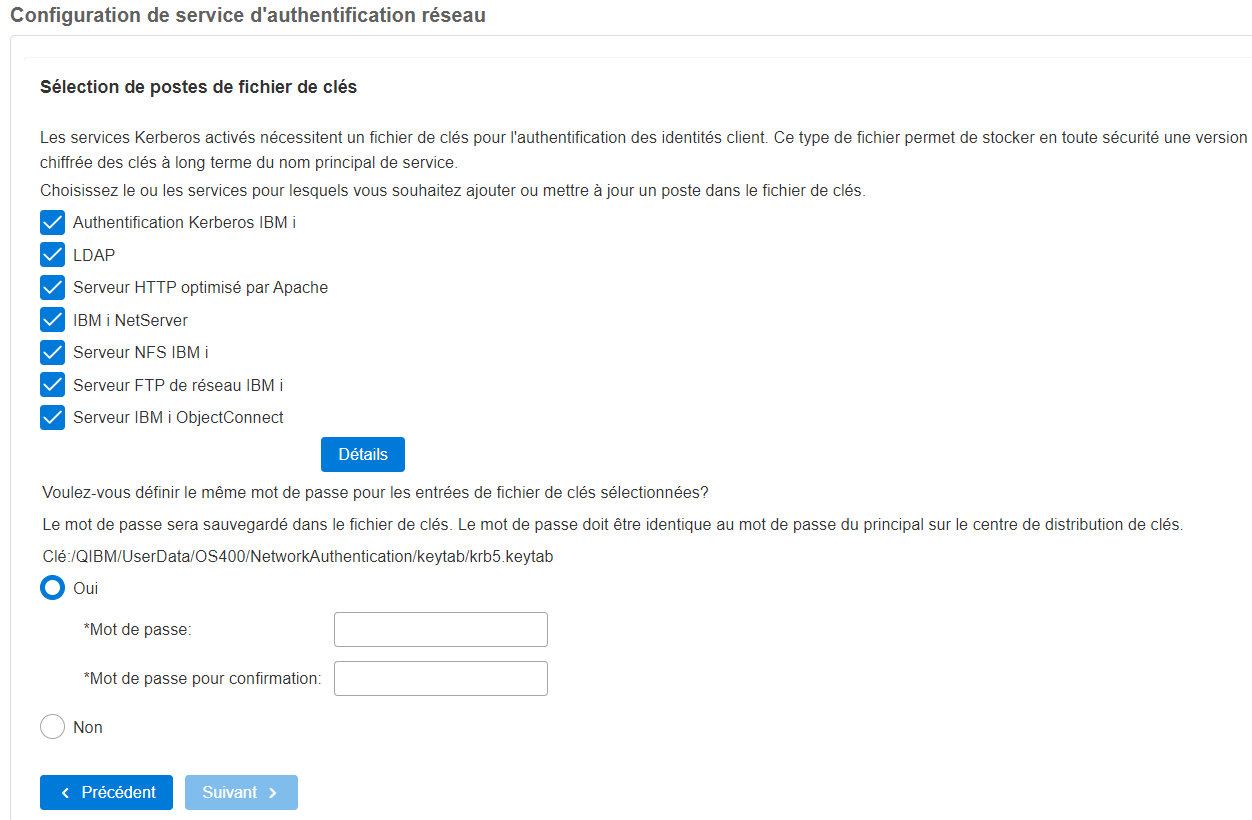Select the Oui radio button
1252x820 pixels.
[53, 588]
